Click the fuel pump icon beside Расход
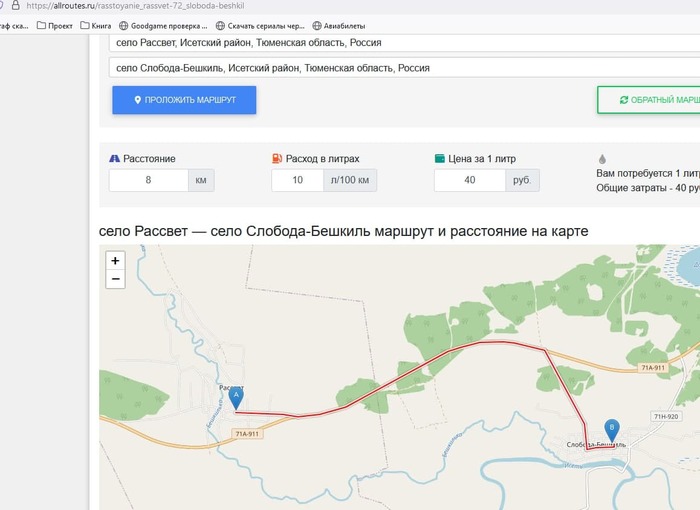700x510 pixels. point(277,159)
